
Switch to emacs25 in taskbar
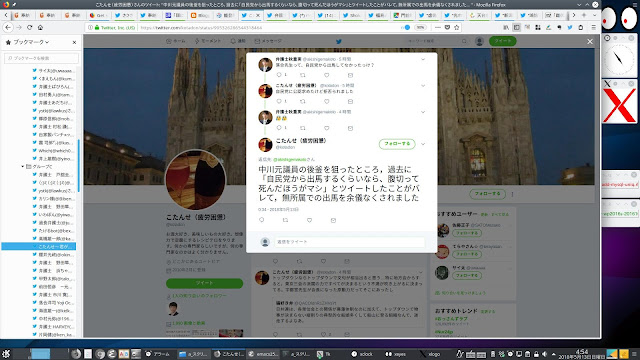(263, 354)
